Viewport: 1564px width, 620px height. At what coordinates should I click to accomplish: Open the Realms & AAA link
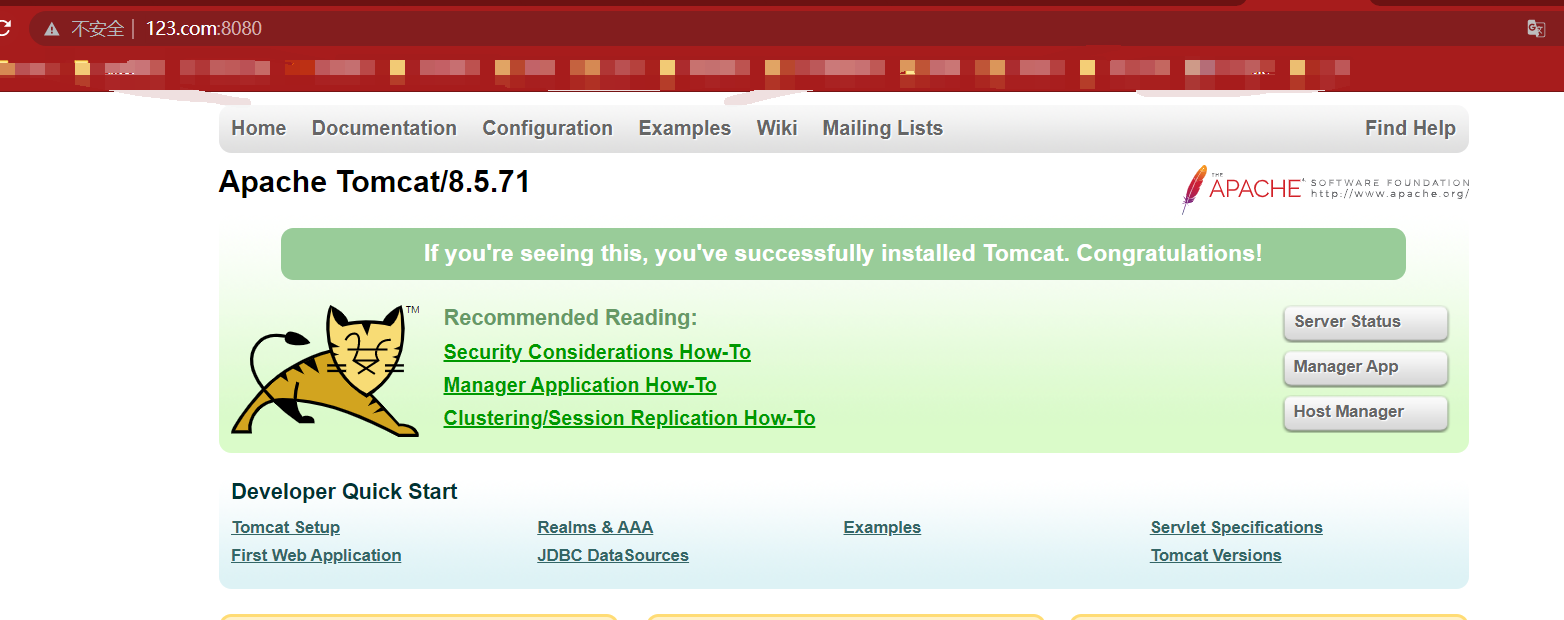click(595, 527)
